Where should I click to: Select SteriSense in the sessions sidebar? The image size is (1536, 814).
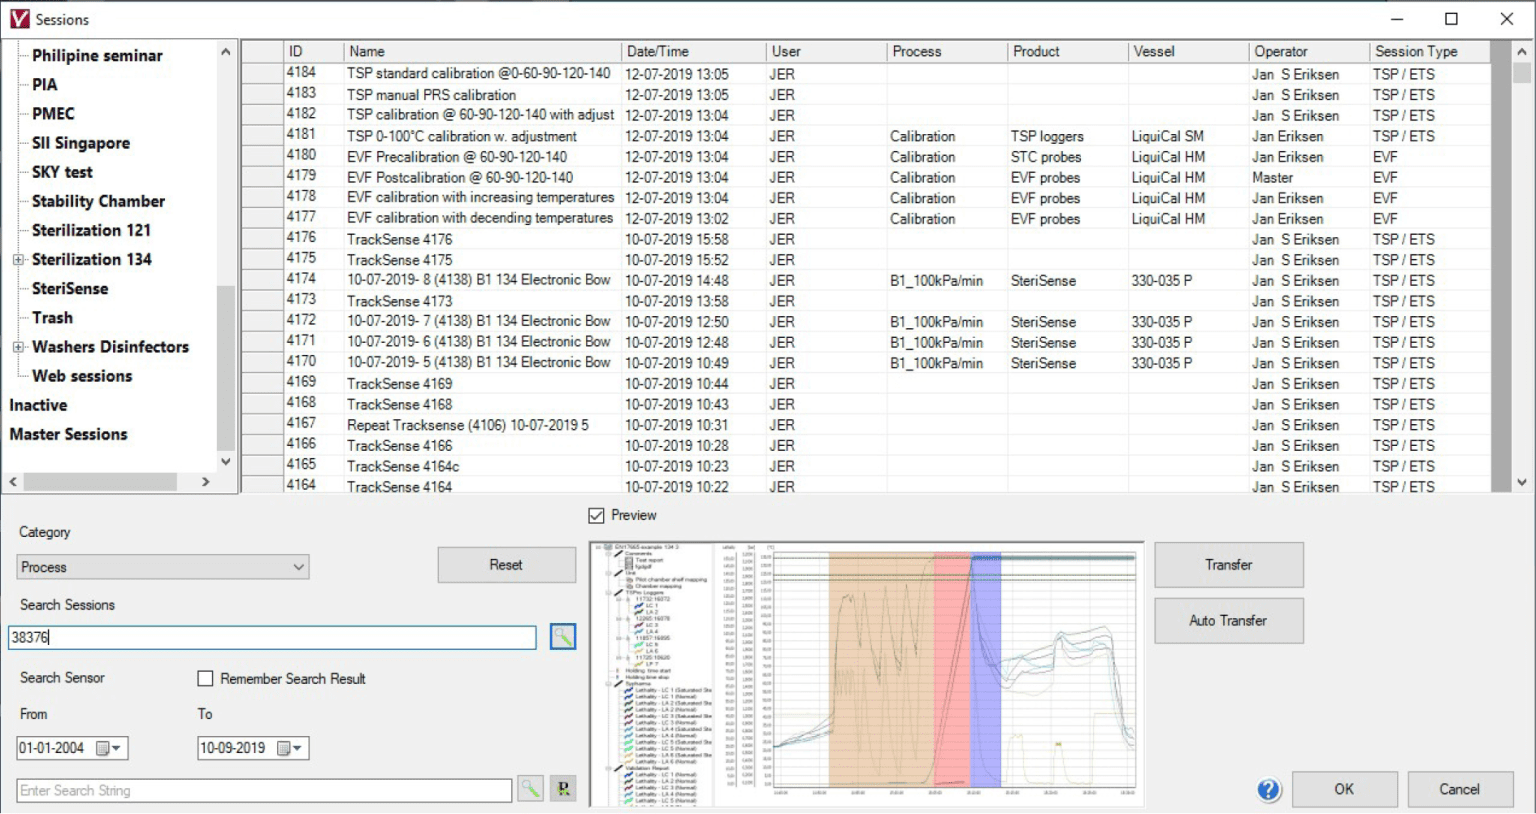pos(70,288)
